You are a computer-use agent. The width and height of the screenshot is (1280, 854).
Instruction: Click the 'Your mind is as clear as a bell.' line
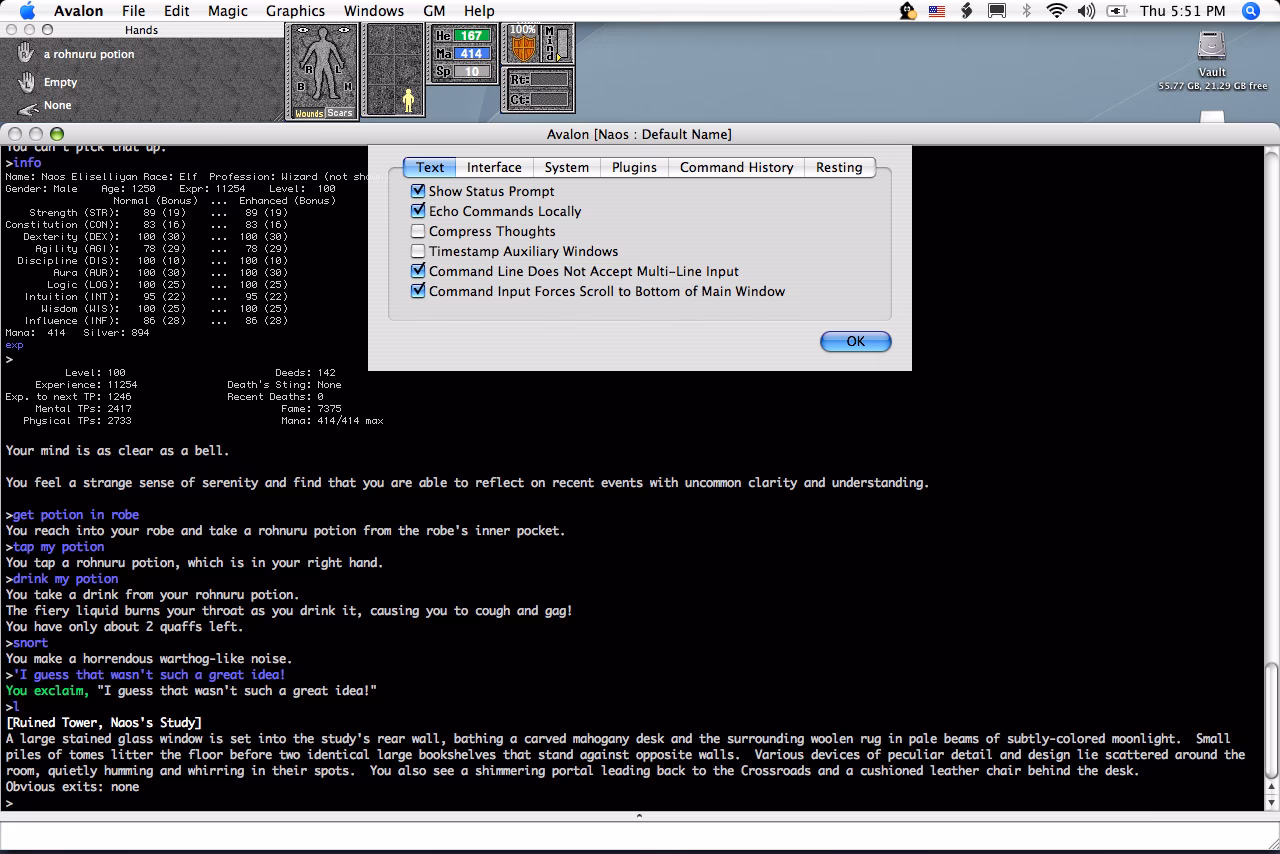pyautogui.click(x=117, y=451)
